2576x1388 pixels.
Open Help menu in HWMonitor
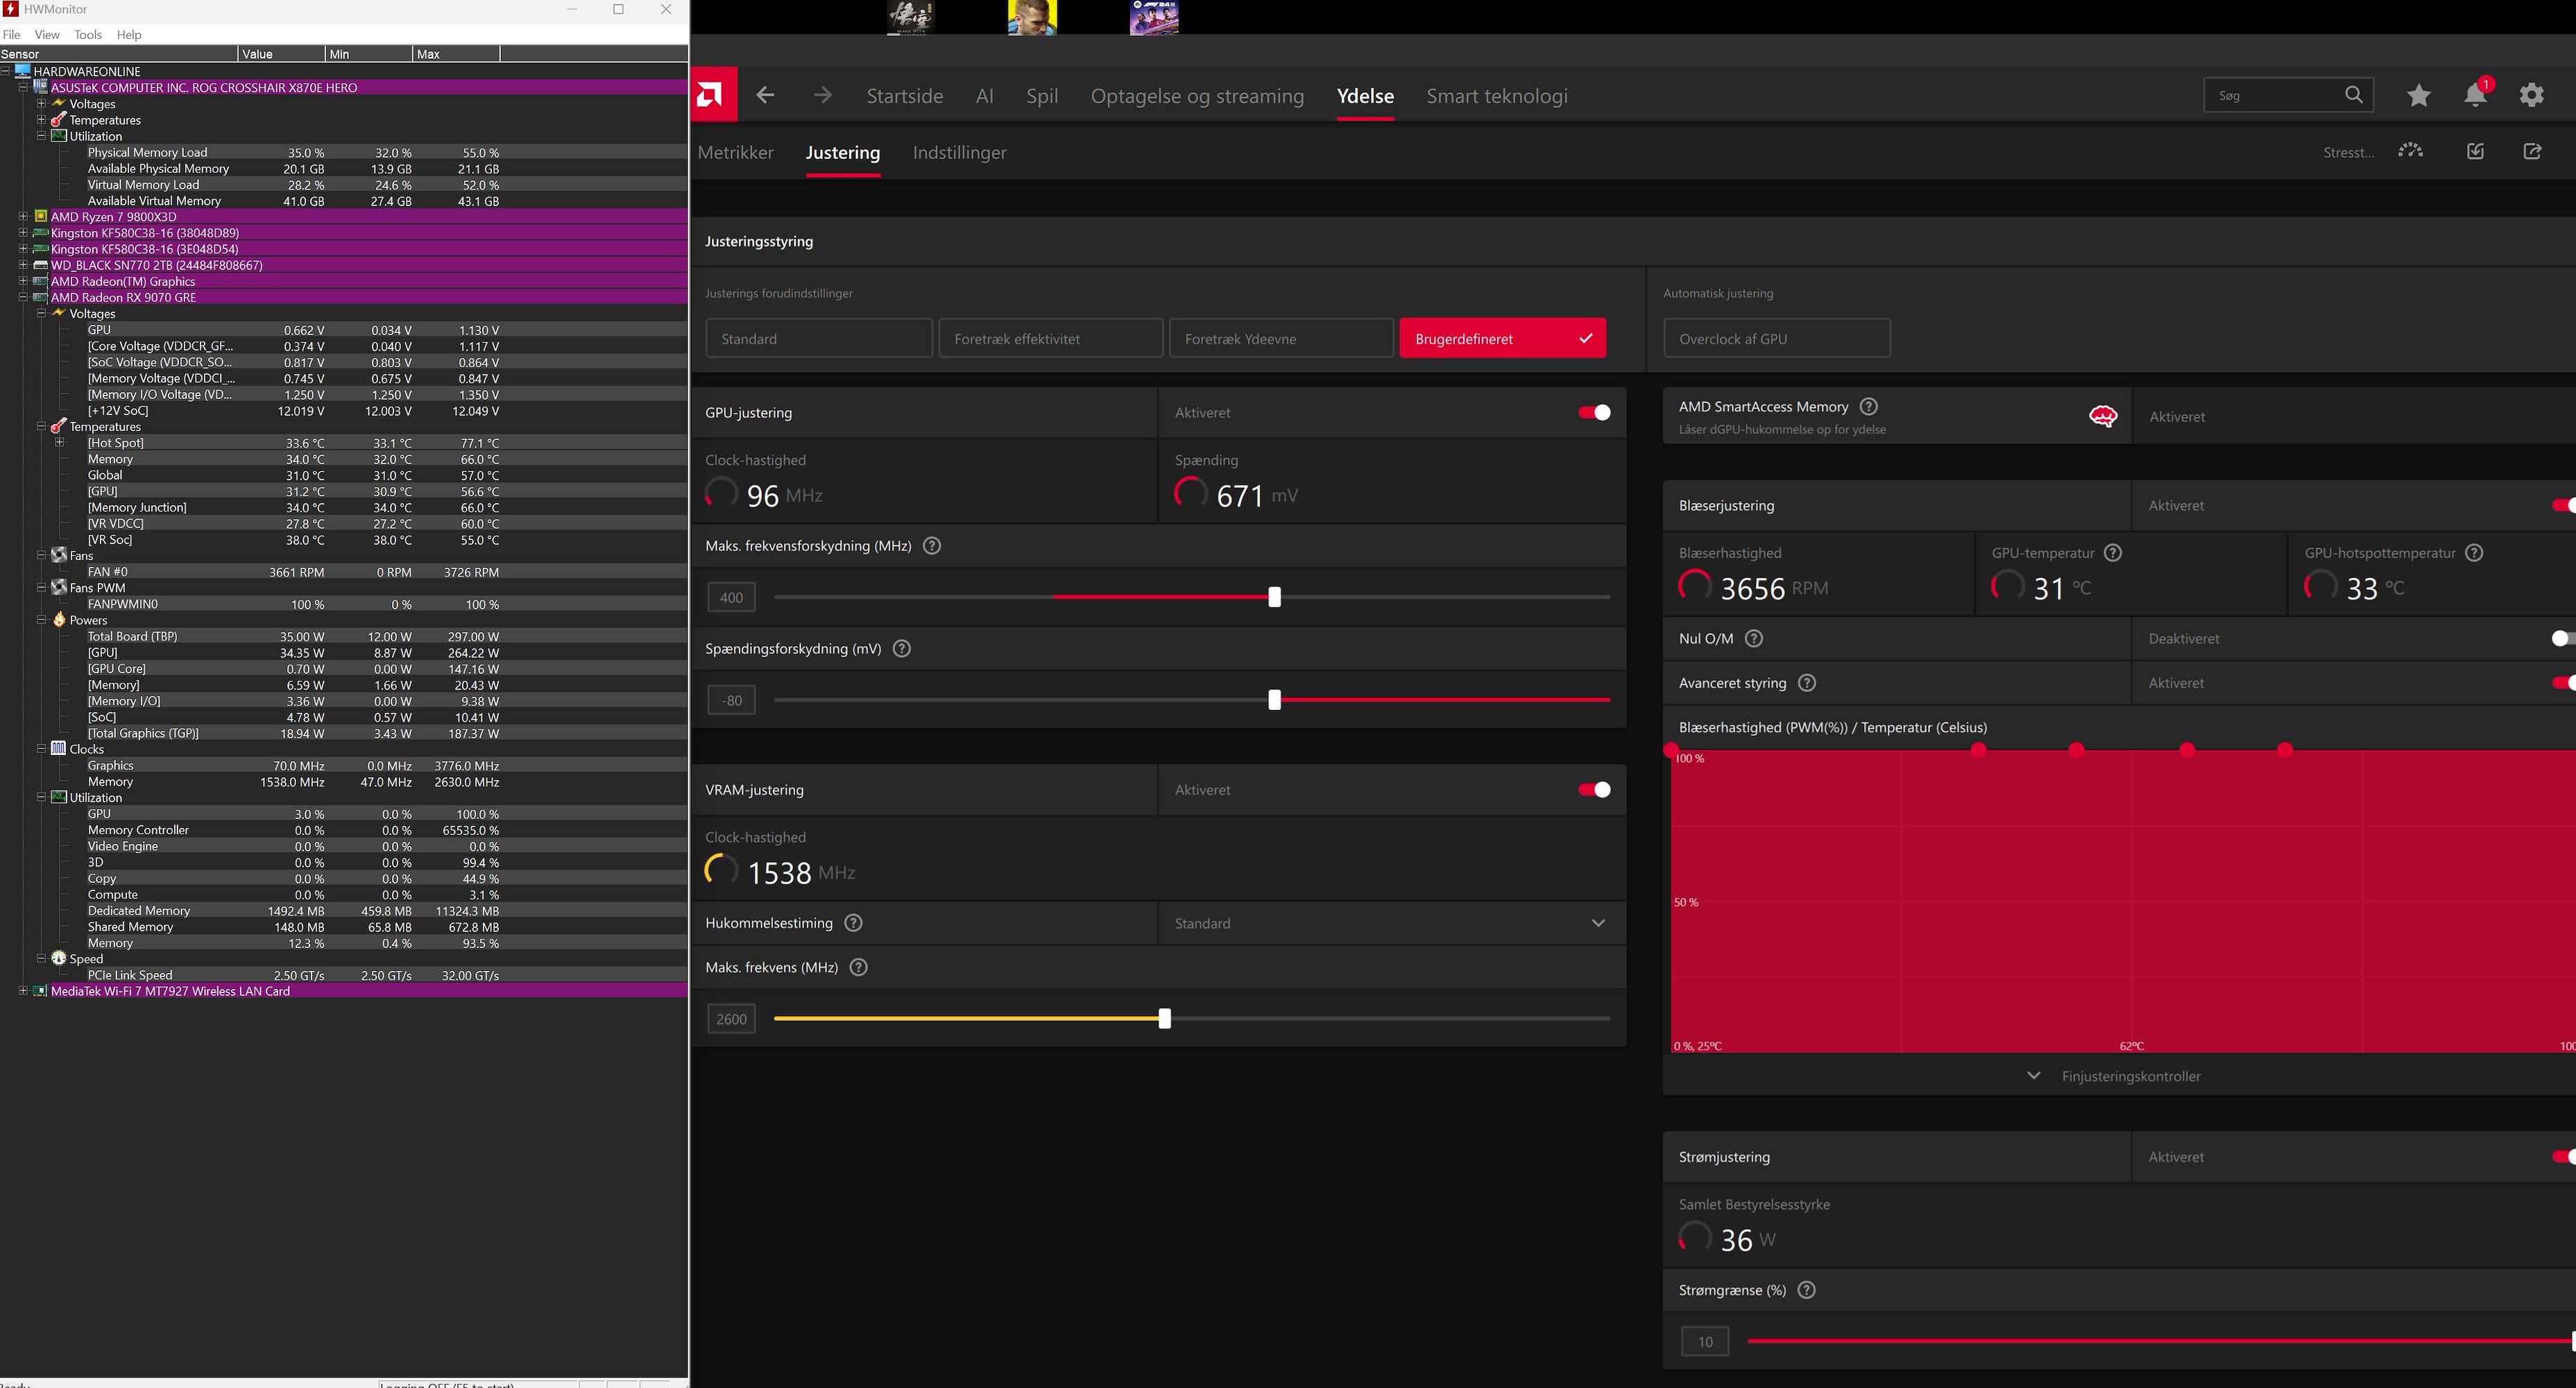coord(129,34)
